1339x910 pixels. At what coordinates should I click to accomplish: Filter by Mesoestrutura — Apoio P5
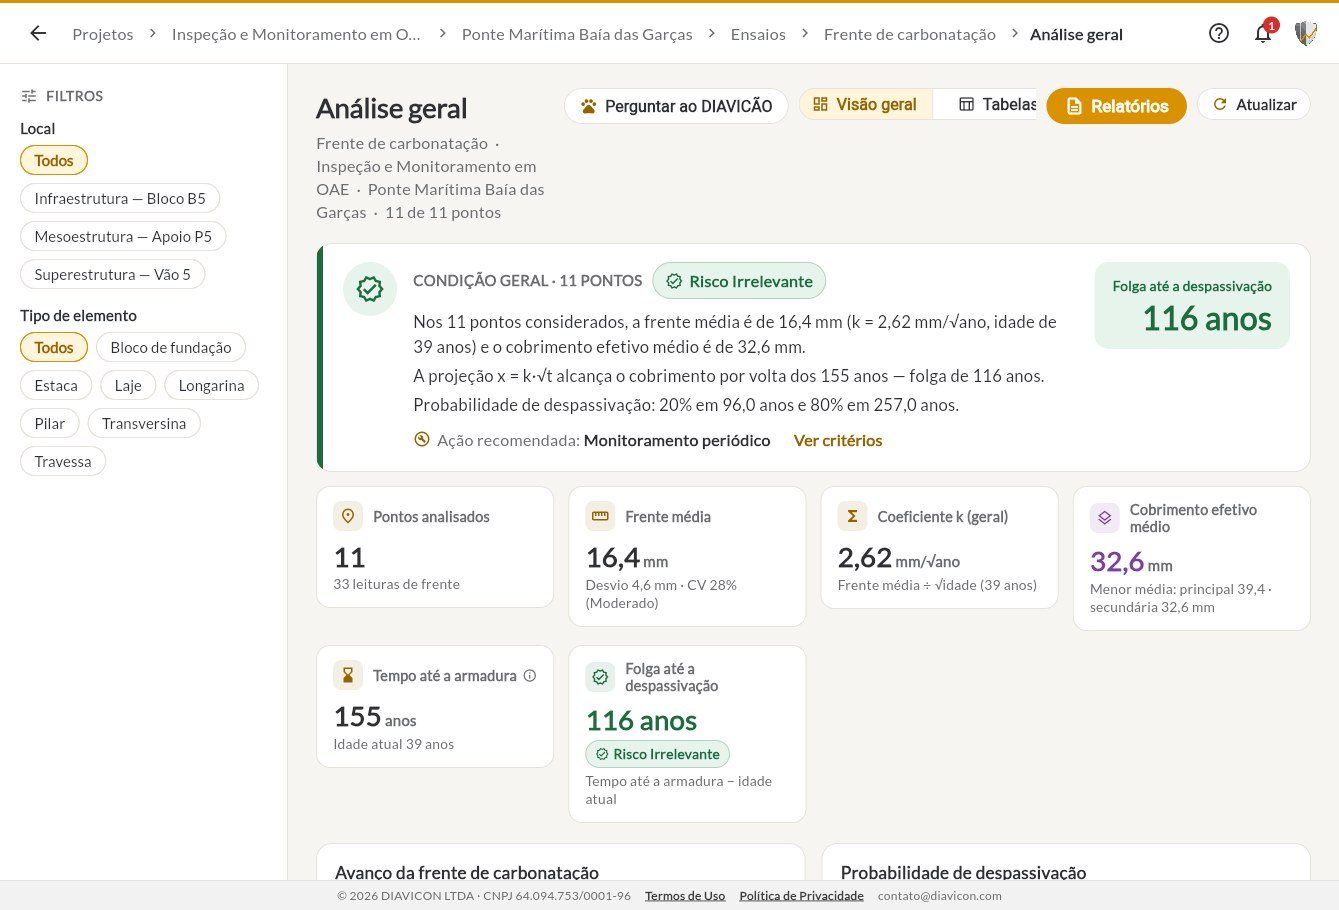[x=123, y=236]
